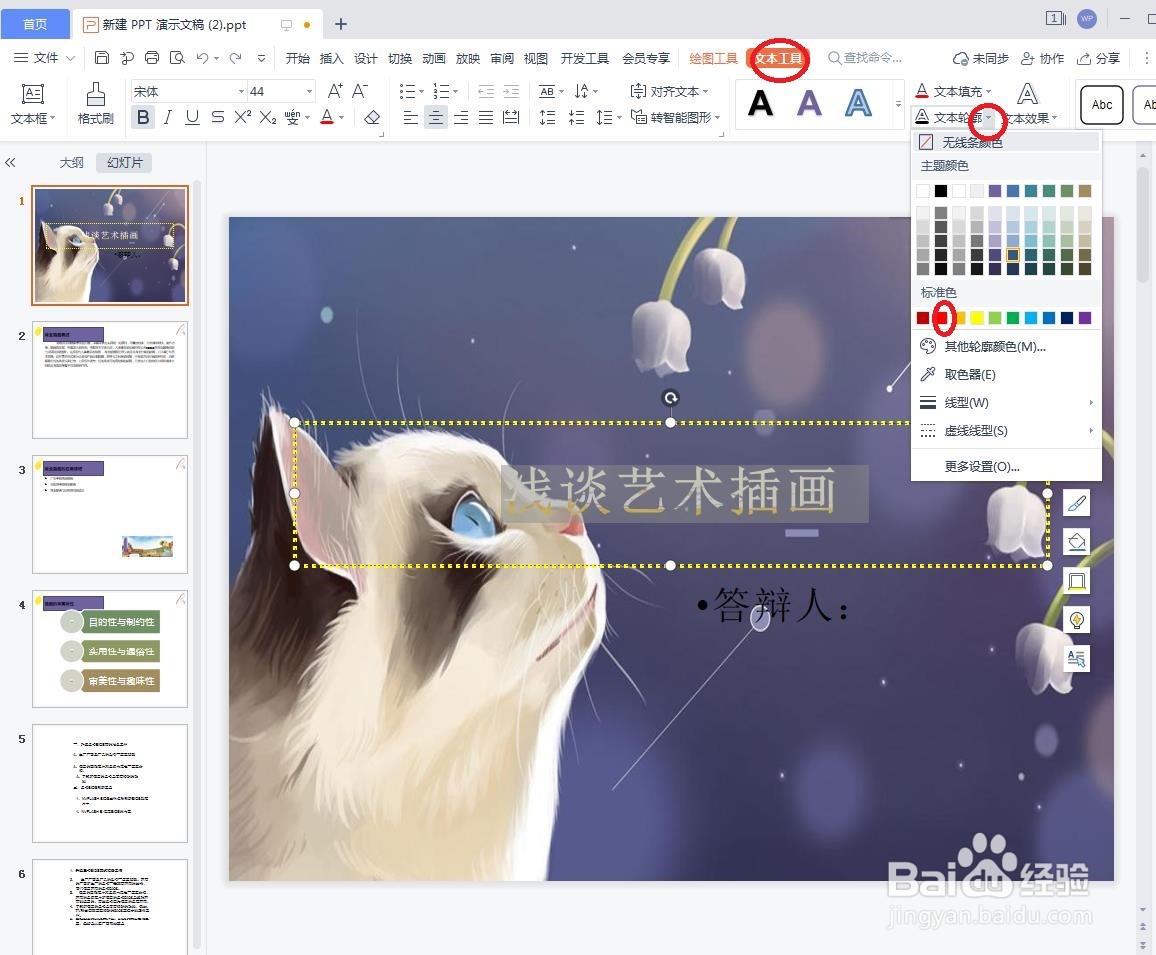The image size is (1156, 955).
Task: Toggle italic formatting
Action: [168, 117]
